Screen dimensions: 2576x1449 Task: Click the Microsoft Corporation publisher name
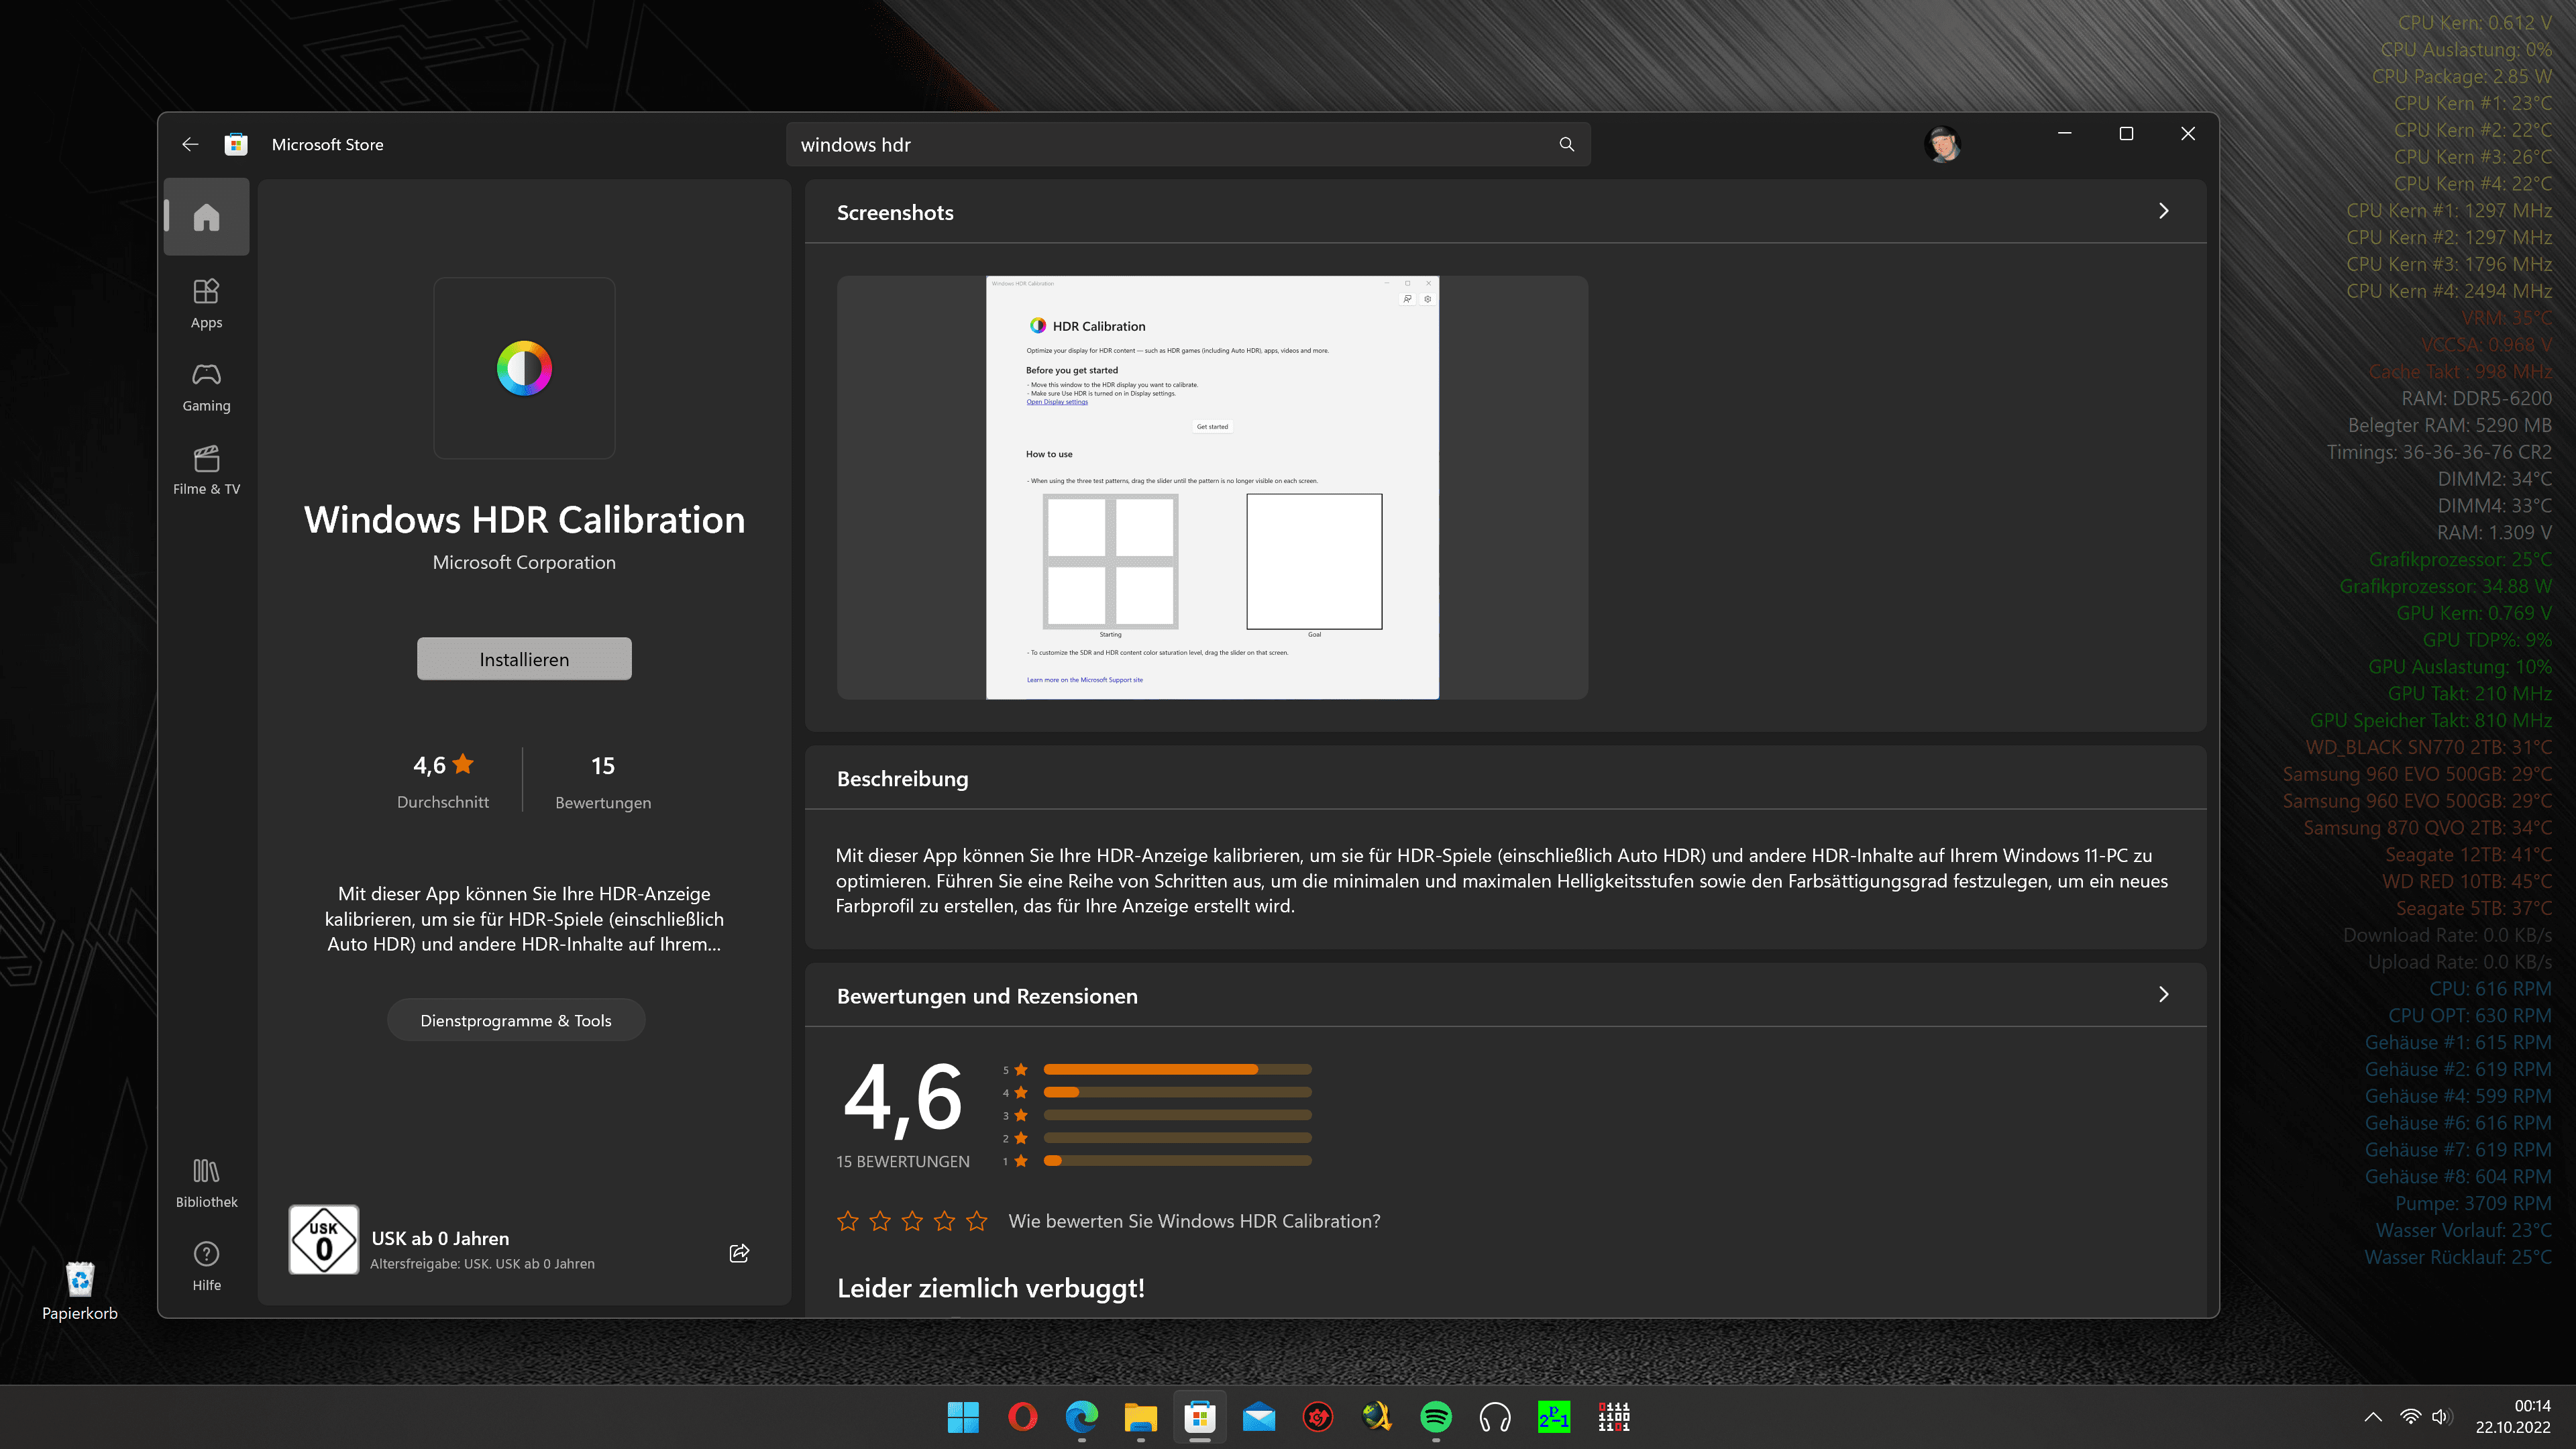click(x=524, y=562)
